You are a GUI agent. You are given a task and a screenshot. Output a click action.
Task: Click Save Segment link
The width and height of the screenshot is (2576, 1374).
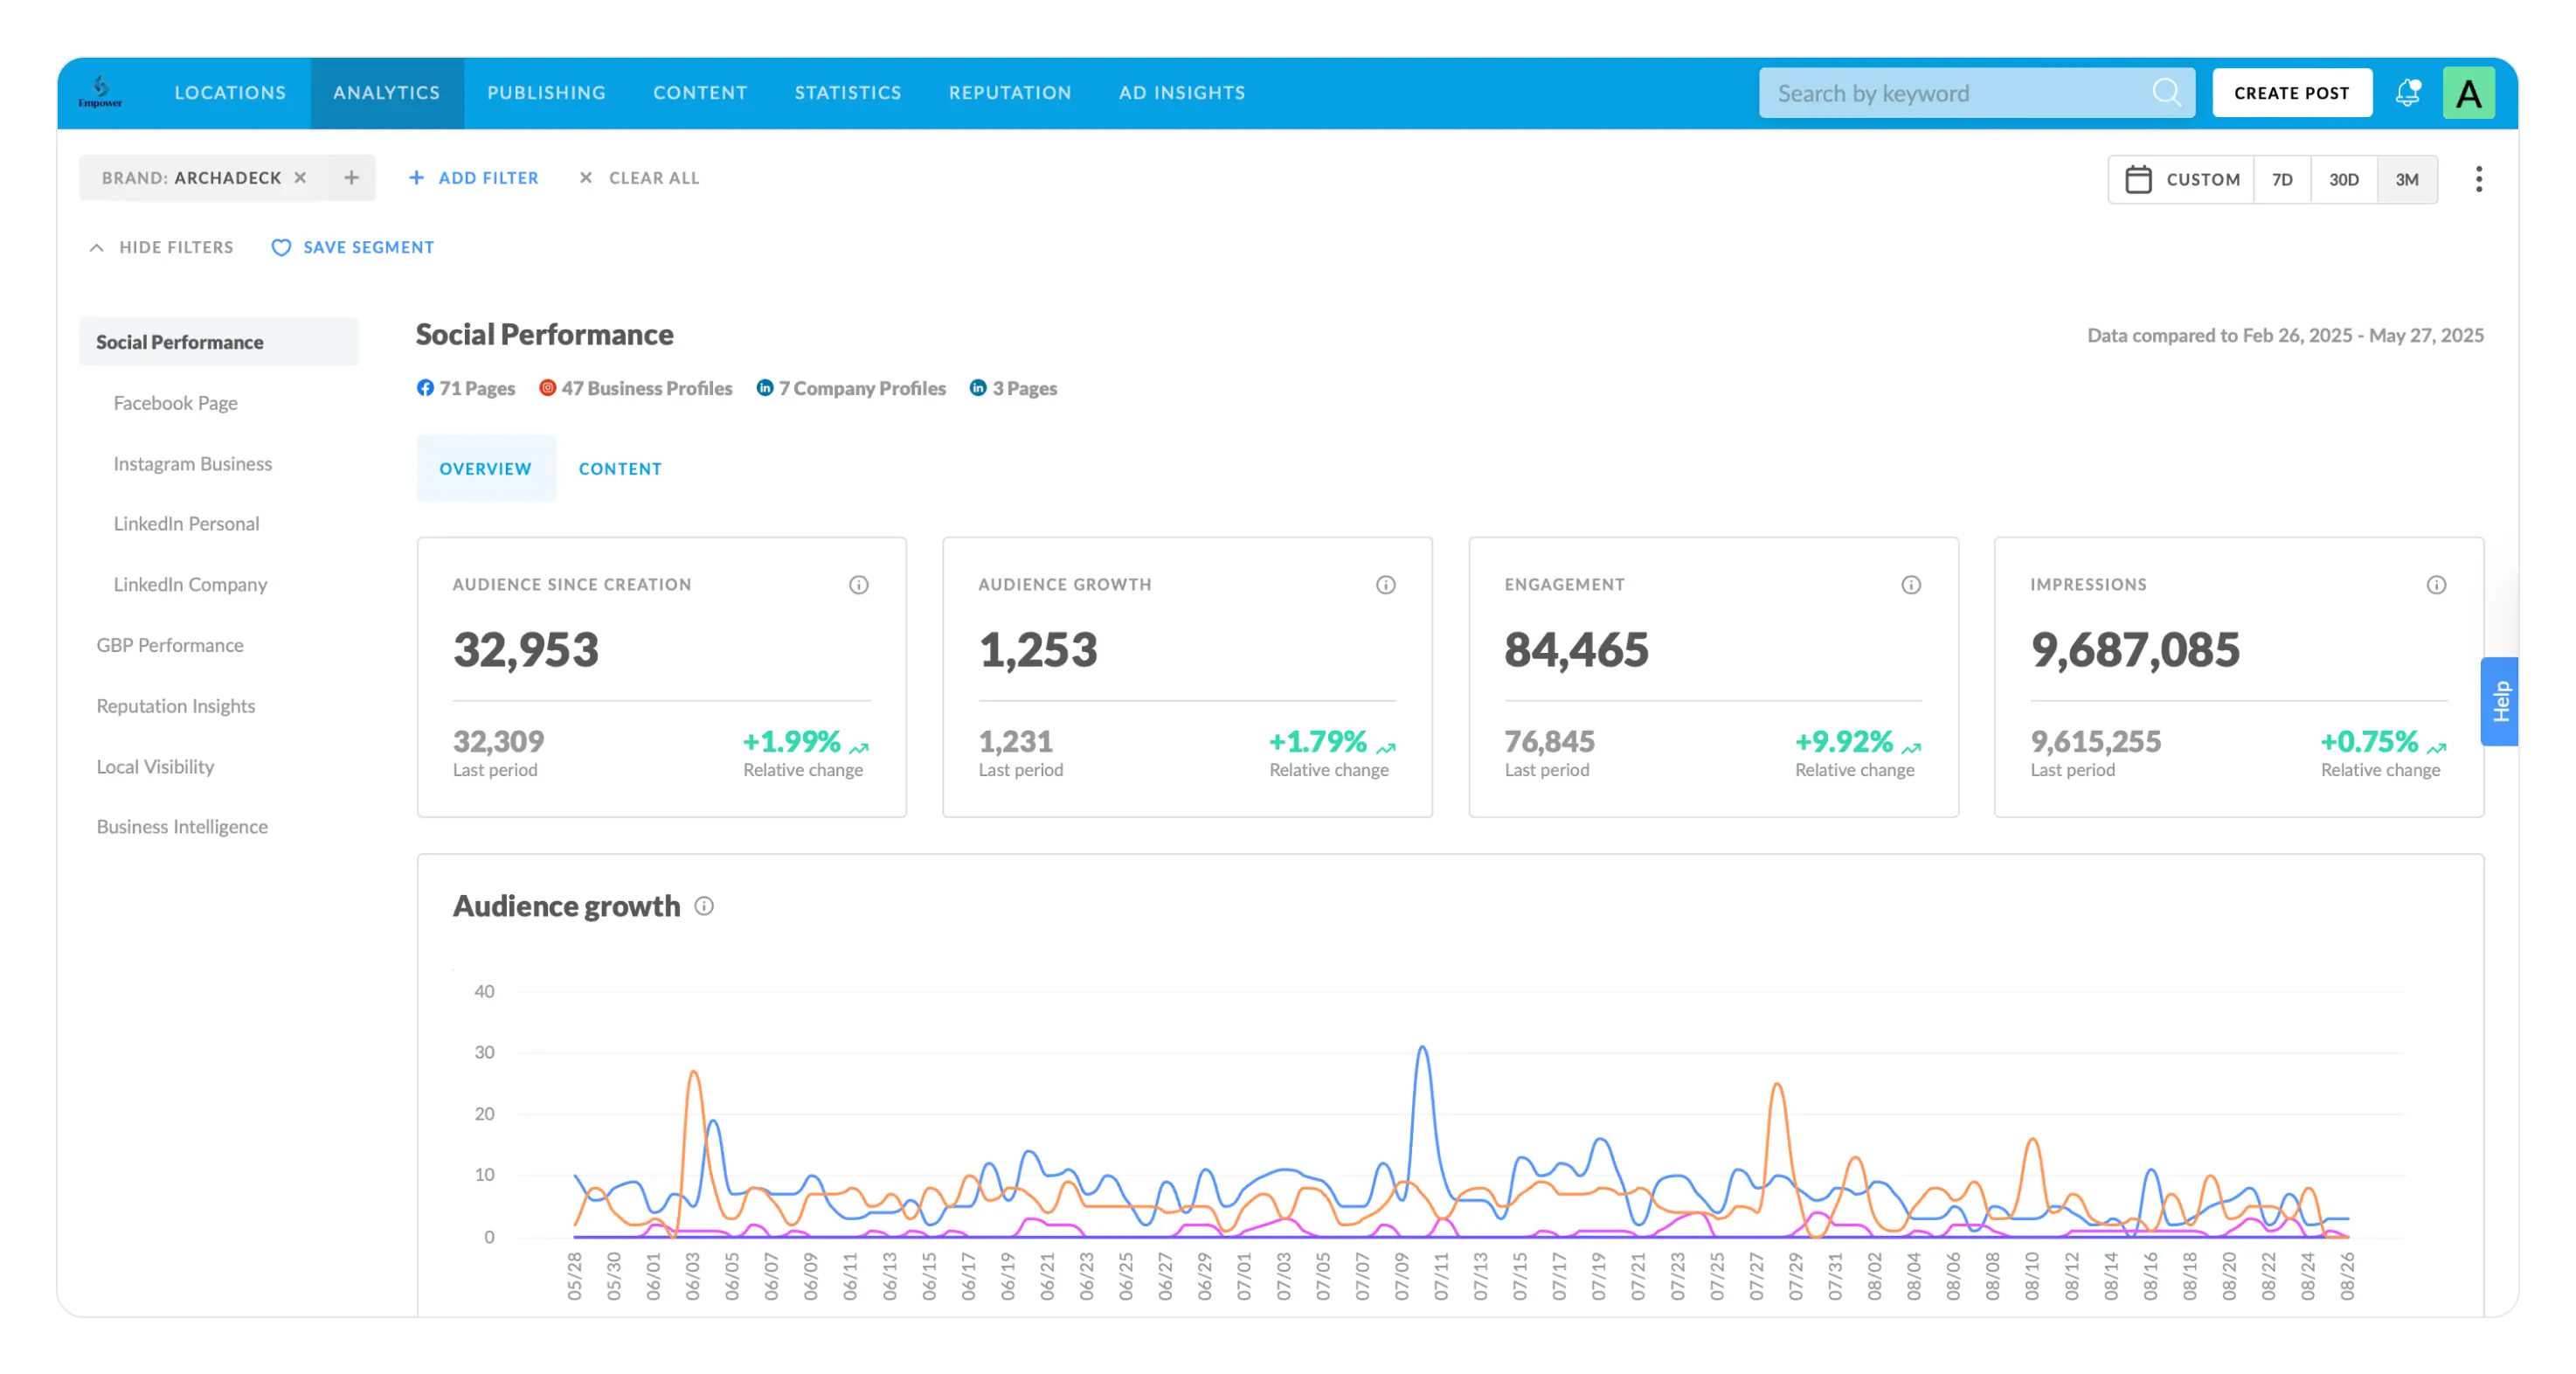pyautogui.click(x=353, y=247)
